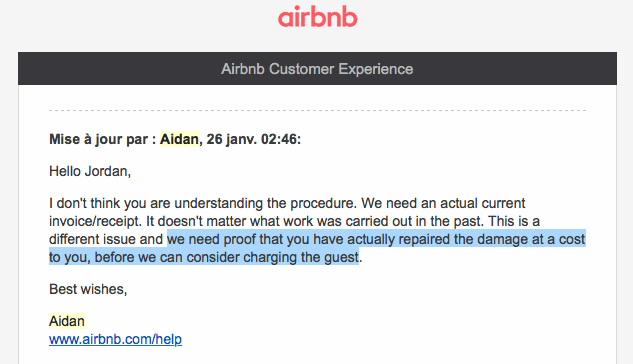Click the airbnb logo at top
This screenshot has width=633, height=364.
tap(317, 17)
